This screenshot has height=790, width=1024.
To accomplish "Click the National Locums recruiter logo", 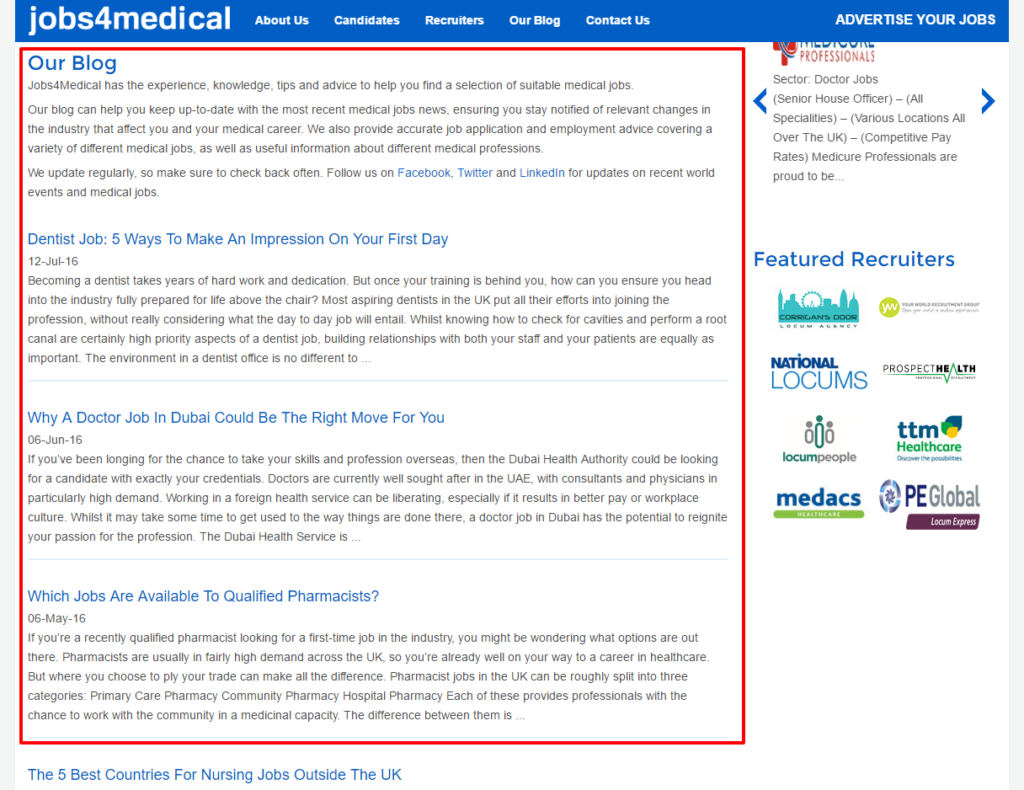I will pos(818,371).
